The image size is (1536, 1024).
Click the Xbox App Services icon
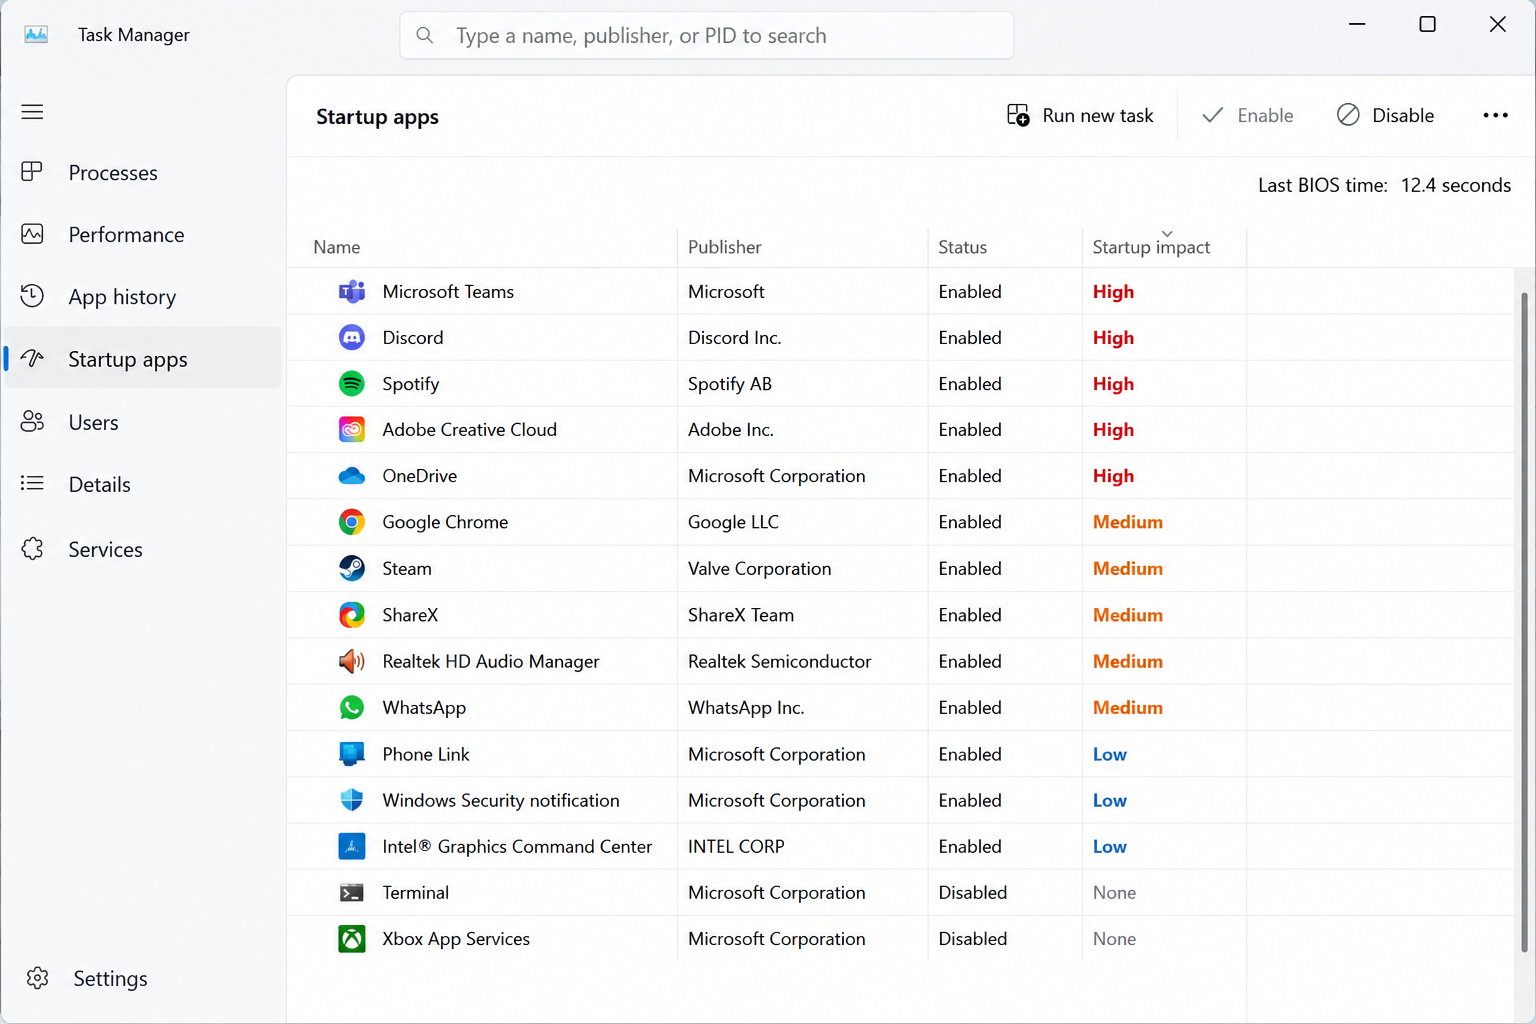[x=352, y=939]
